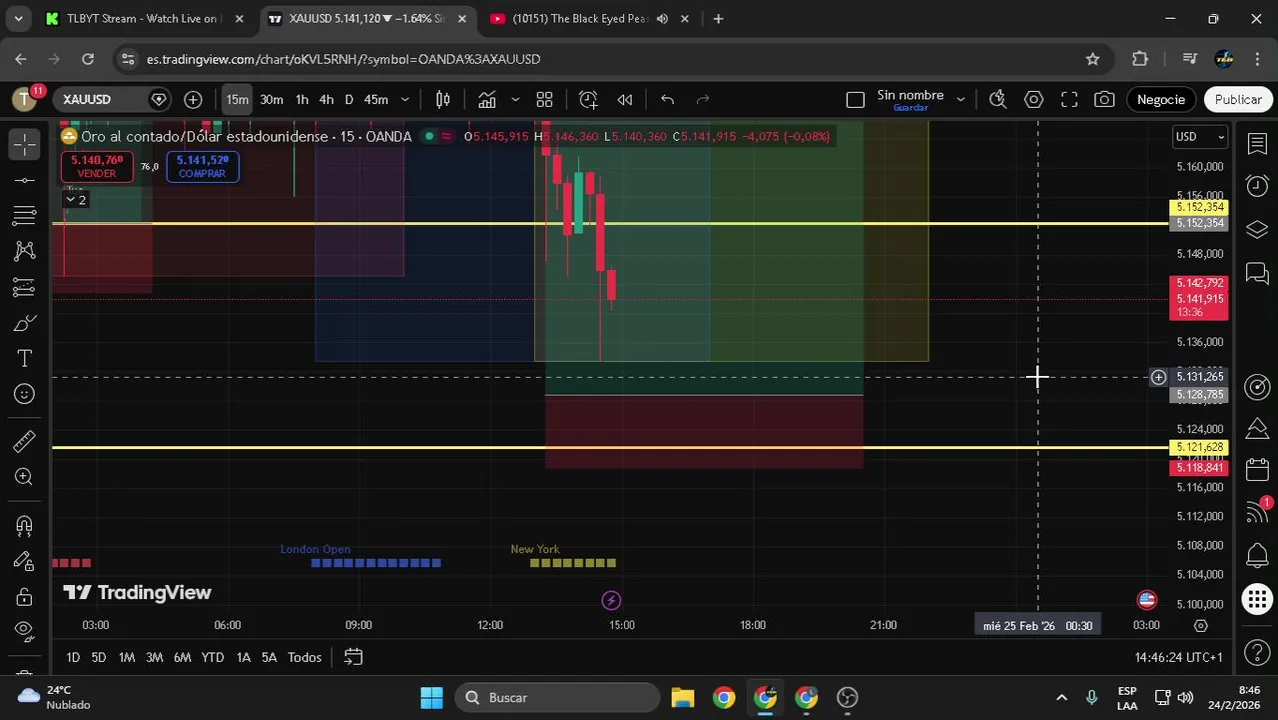
Task: Open timezone 14:46:24 UTC+1 selector
Action: (1178, 657)
